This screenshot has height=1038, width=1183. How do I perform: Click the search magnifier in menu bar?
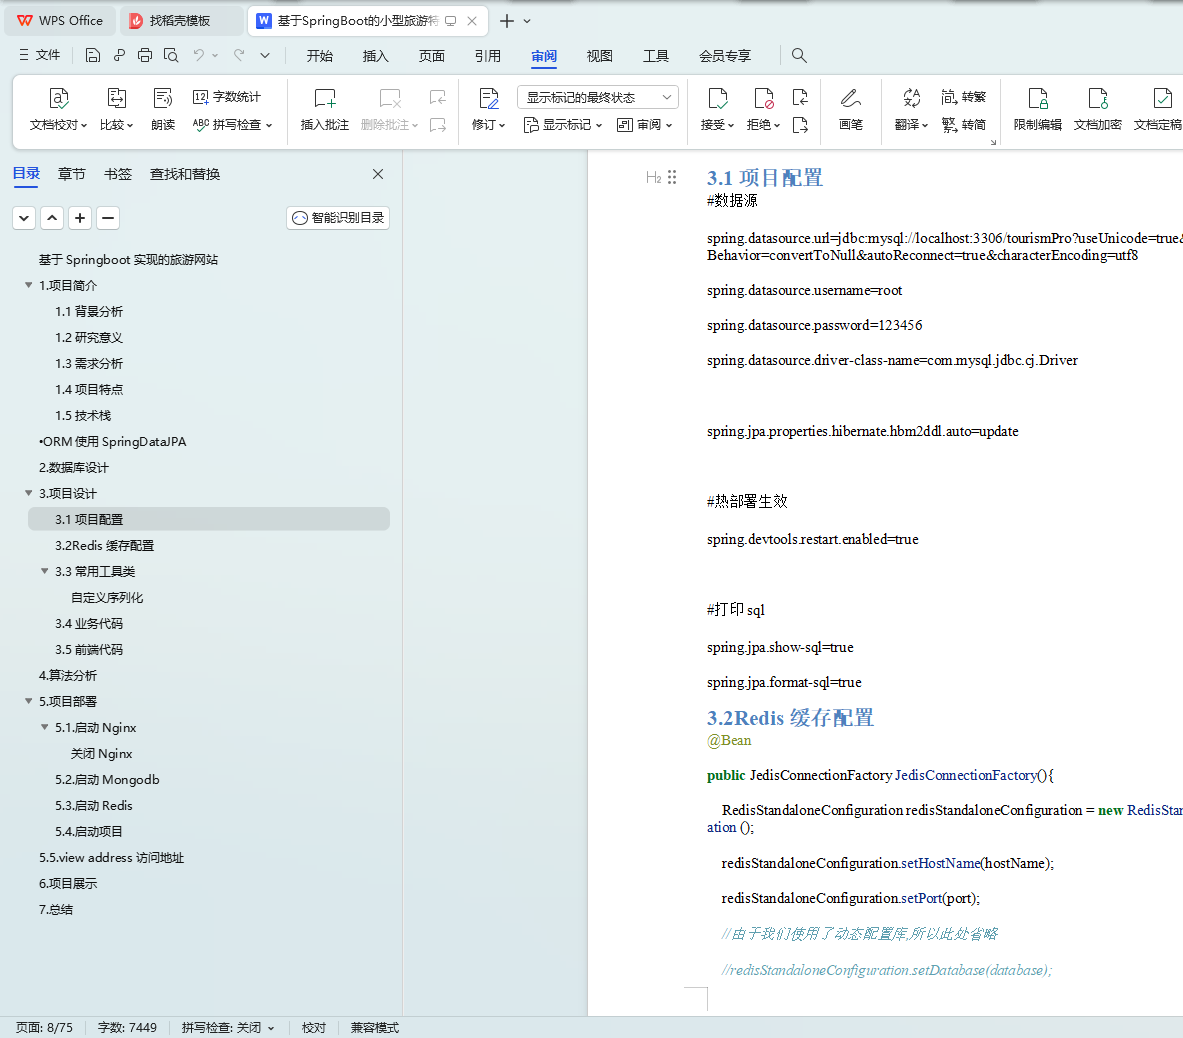point(799,55)
